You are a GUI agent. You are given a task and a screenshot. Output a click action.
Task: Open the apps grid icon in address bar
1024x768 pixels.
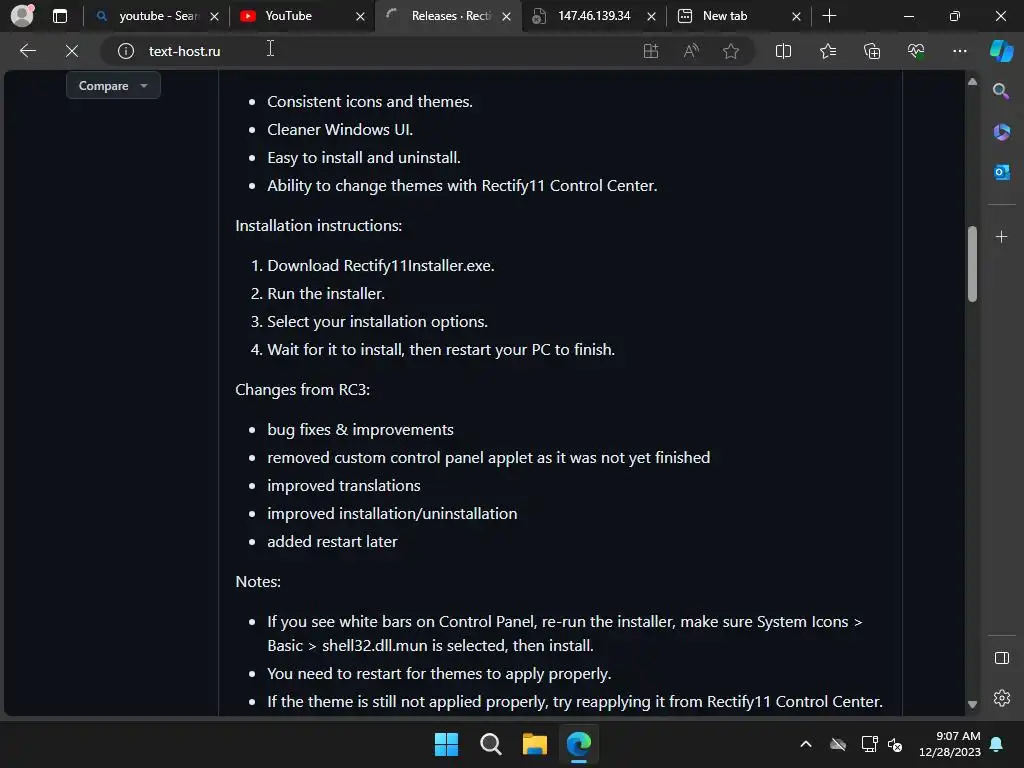[x=650, y=51]
